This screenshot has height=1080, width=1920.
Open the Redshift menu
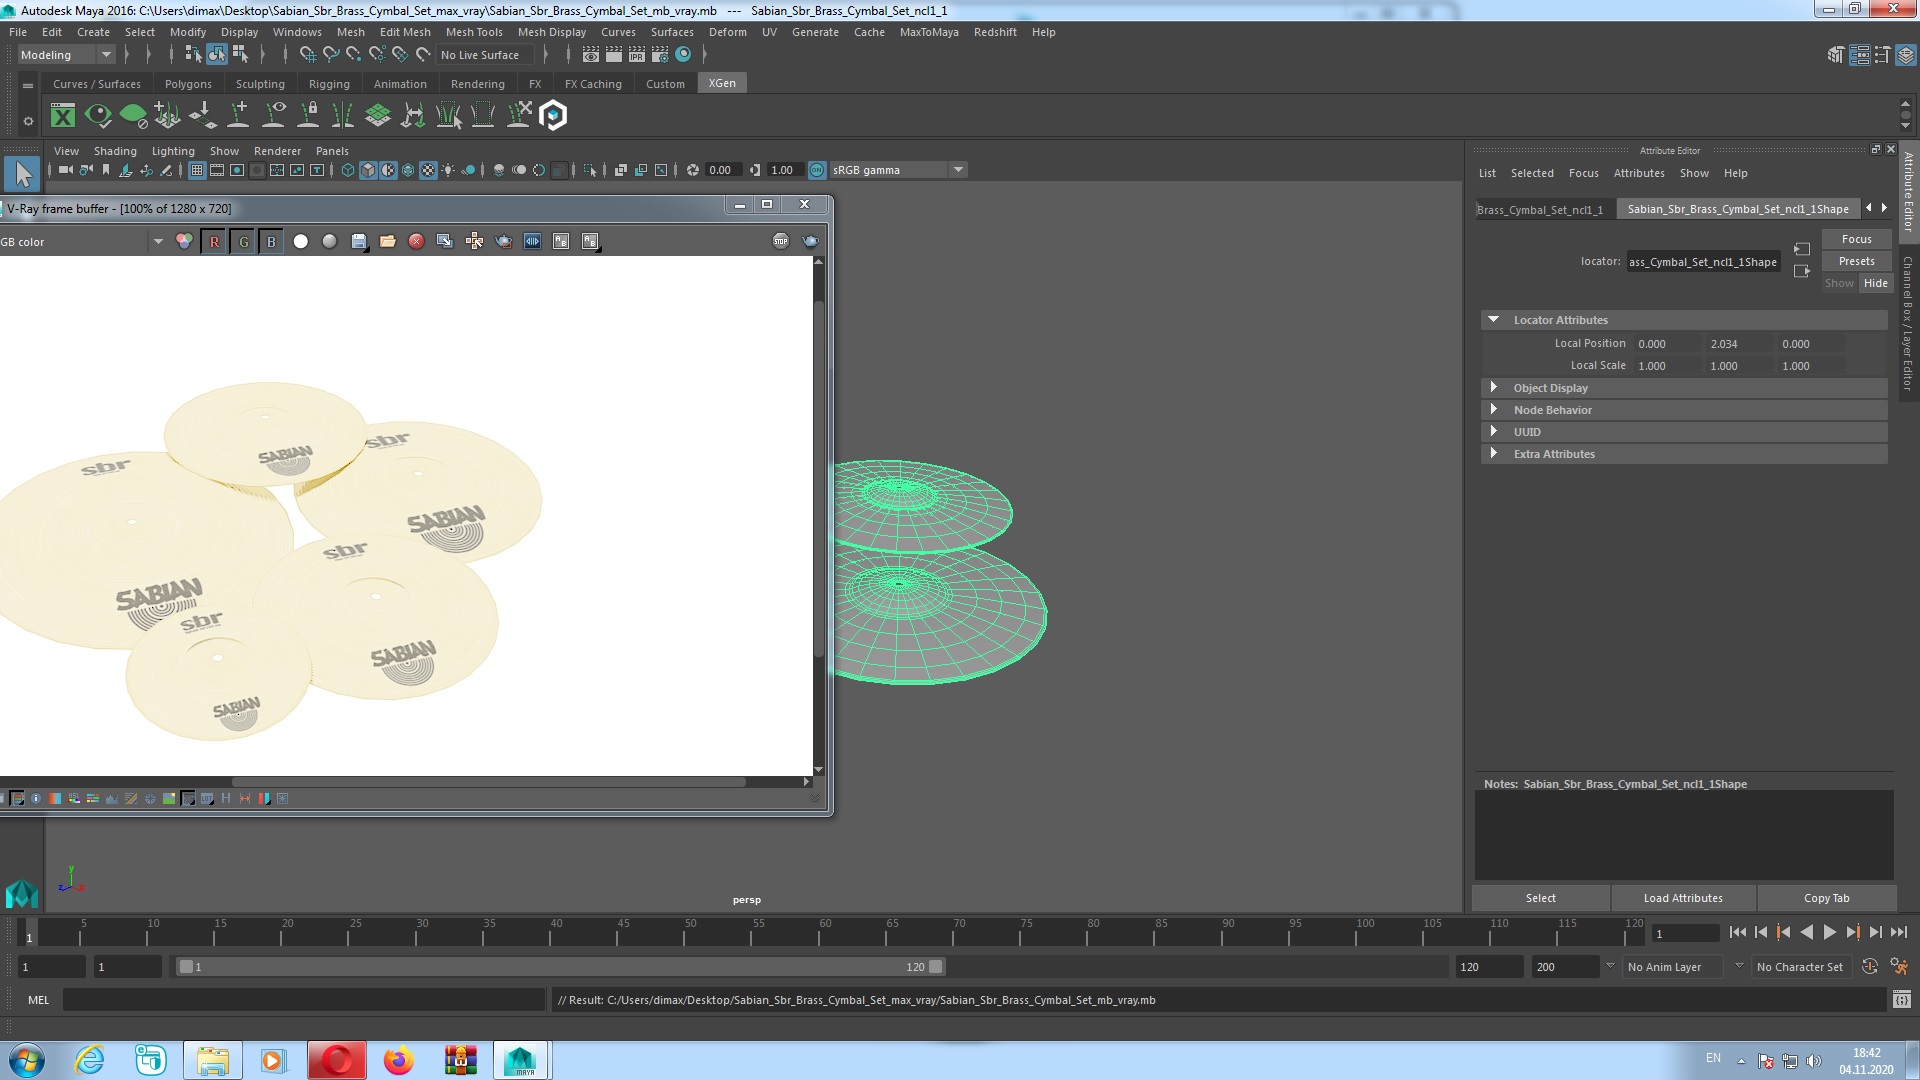coord(995,32)
